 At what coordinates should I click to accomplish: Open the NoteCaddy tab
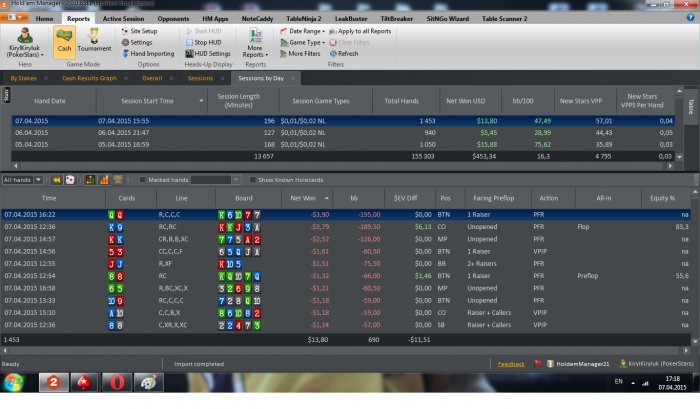pos(257,19)
